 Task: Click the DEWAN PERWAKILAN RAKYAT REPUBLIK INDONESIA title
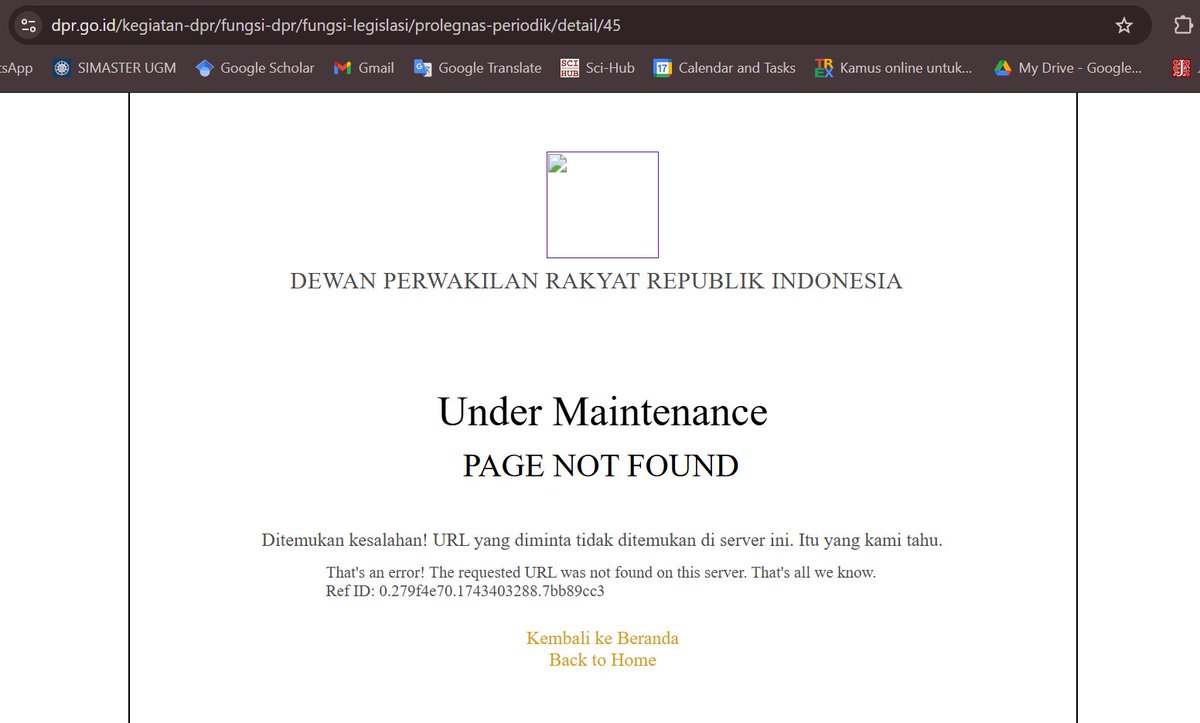coord(596,281)
